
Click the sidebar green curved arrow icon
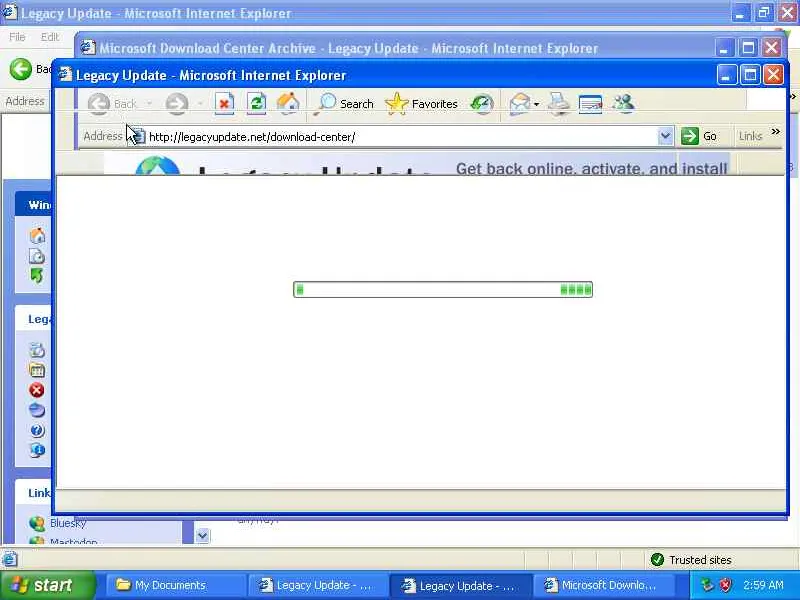(37, 276)
